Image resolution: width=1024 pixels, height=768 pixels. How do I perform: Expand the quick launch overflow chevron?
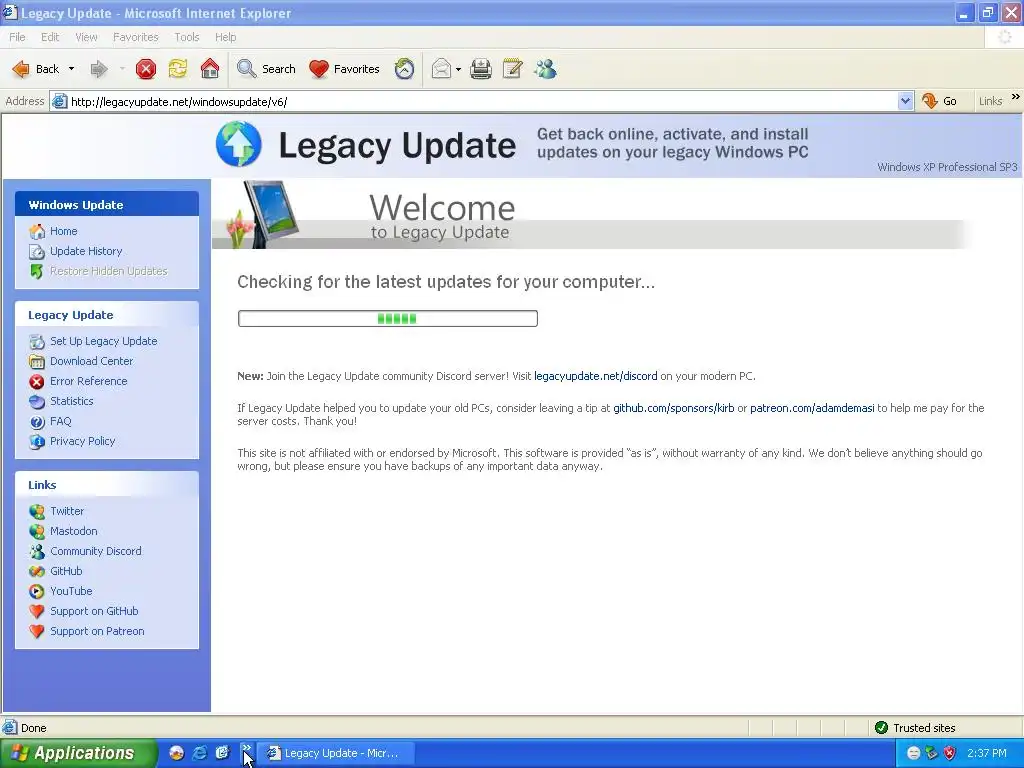coord(246,748)
